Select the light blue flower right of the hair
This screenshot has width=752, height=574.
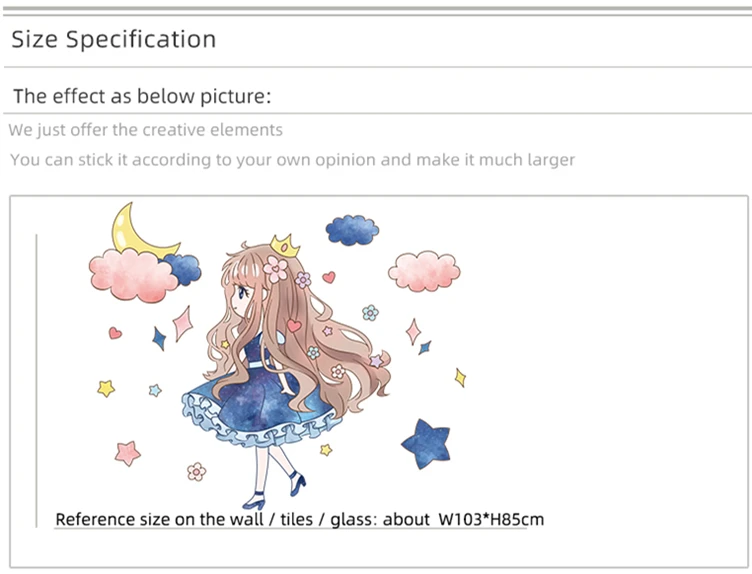pos(370,313)
